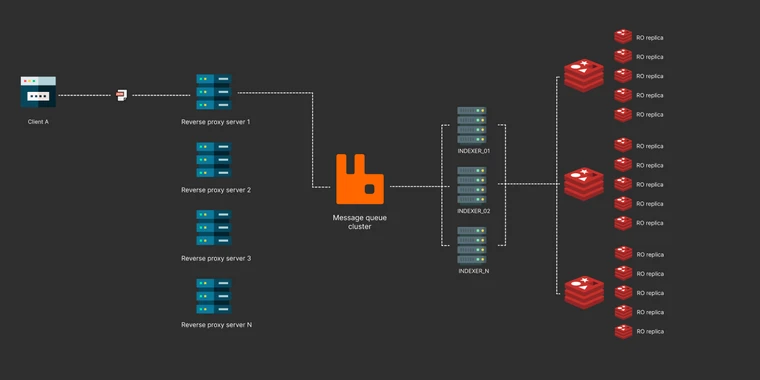Select the middle large Redis primary icon
Viewport: 760px width, 380px height.
(584, 184)
